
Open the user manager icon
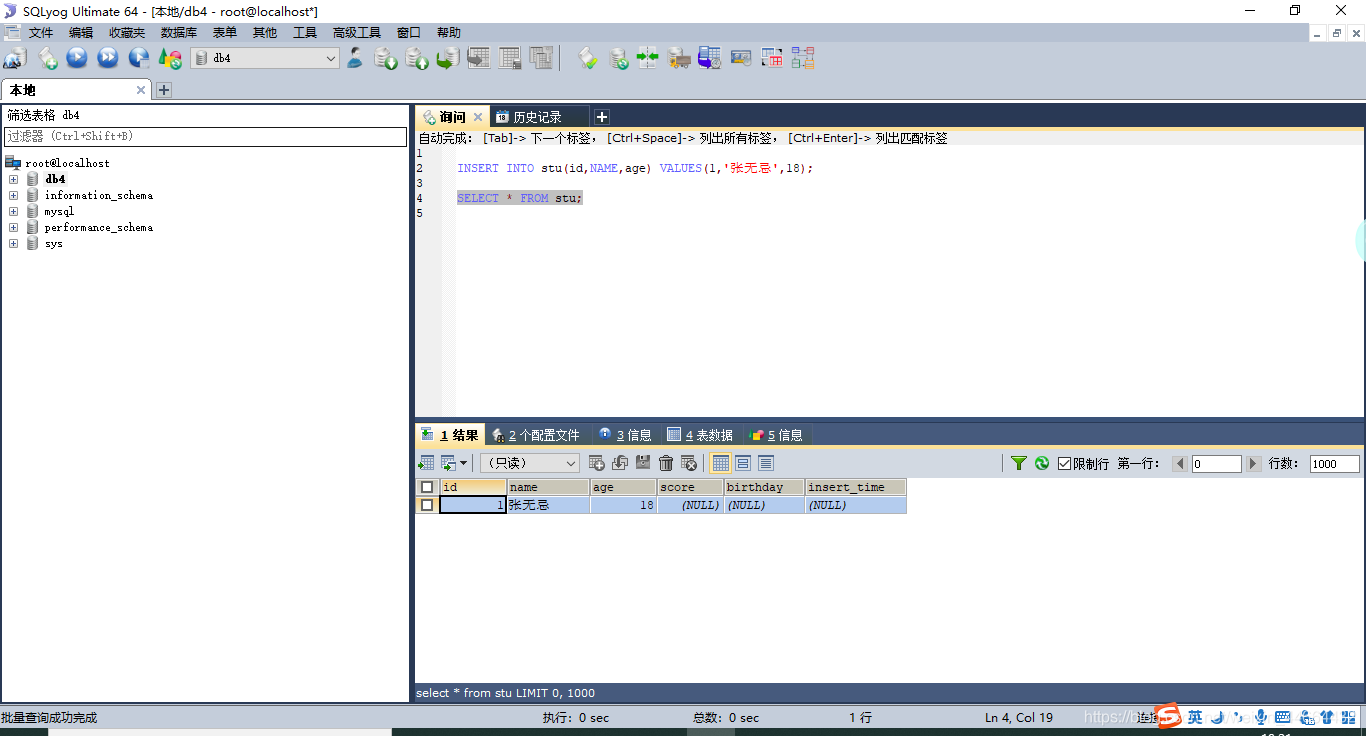pyautogui.click(x=355, y=58)
